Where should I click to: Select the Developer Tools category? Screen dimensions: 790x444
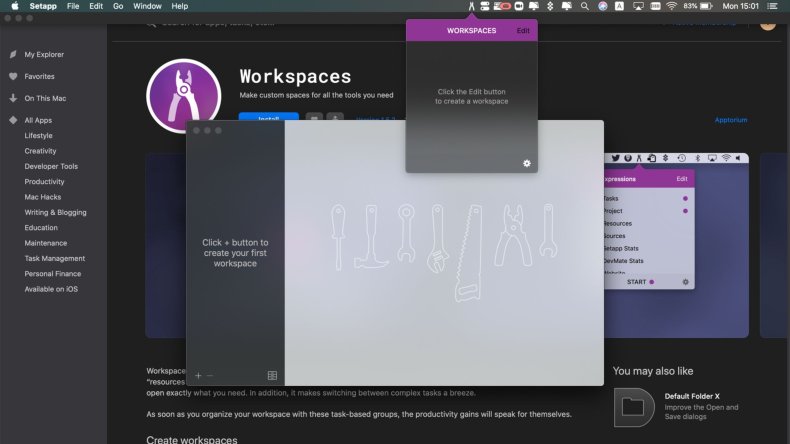point(51,166)
